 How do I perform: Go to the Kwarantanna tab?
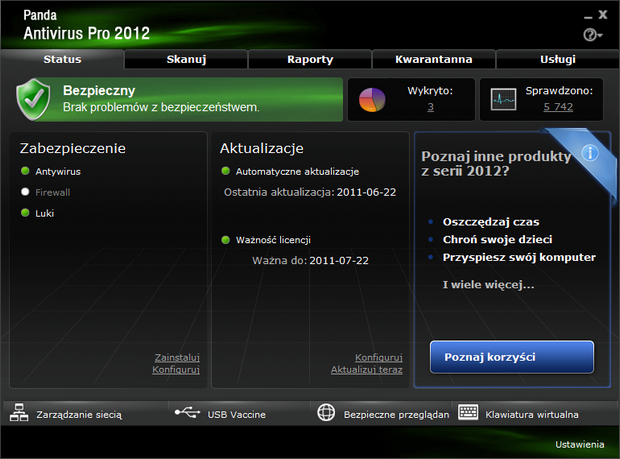[x=433, y=59]
